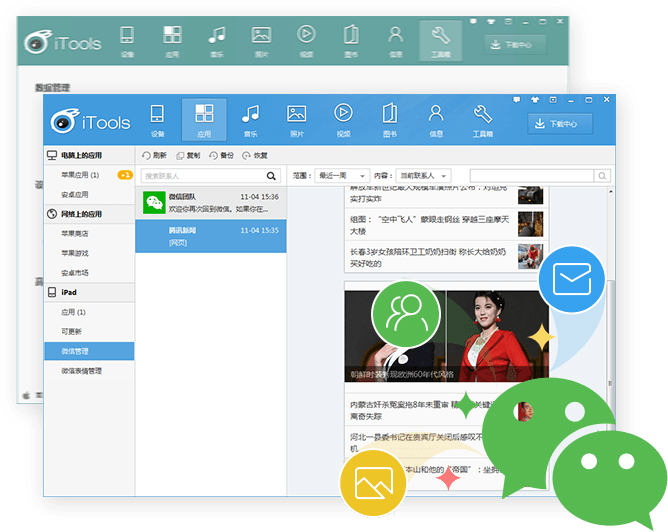
Task: Select 安卓应用 in sidebar
Action: click(75, 195)
